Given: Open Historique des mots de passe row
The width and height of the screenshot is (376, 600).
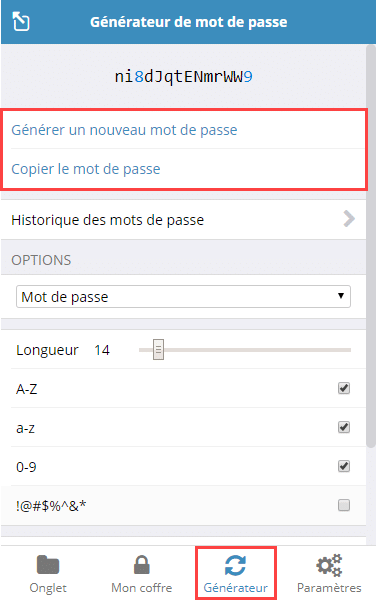Looking at the screenshot, I should coord(184,220).
